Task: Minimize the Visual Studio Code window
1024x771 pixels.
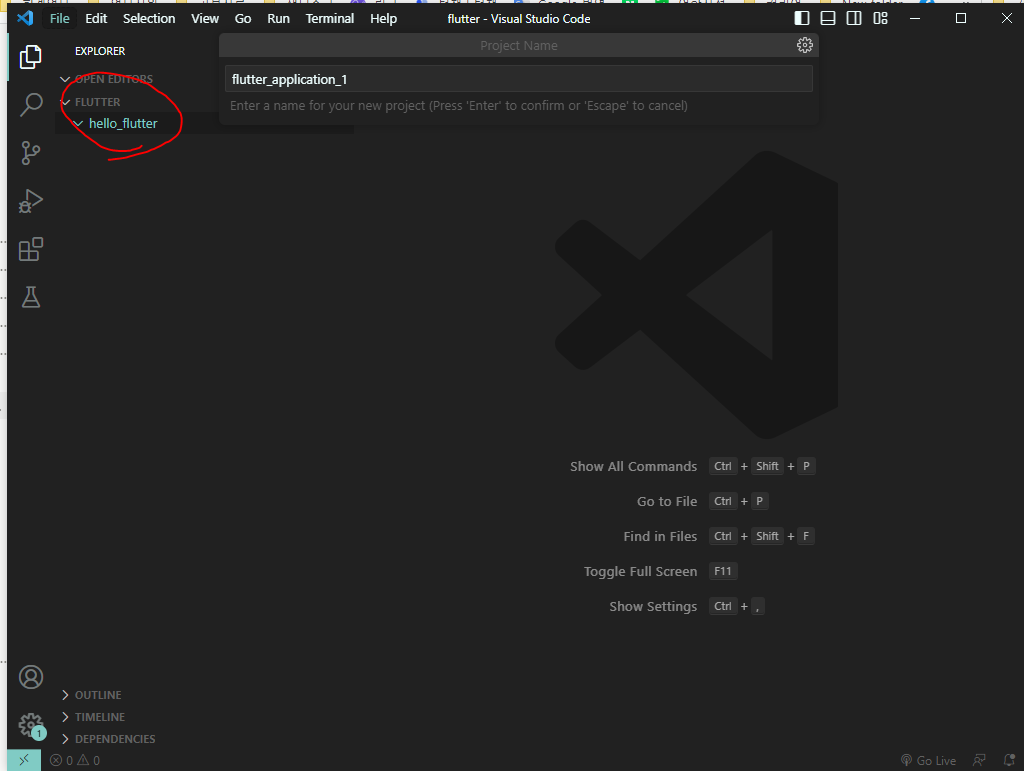Action: coord(915,18)
